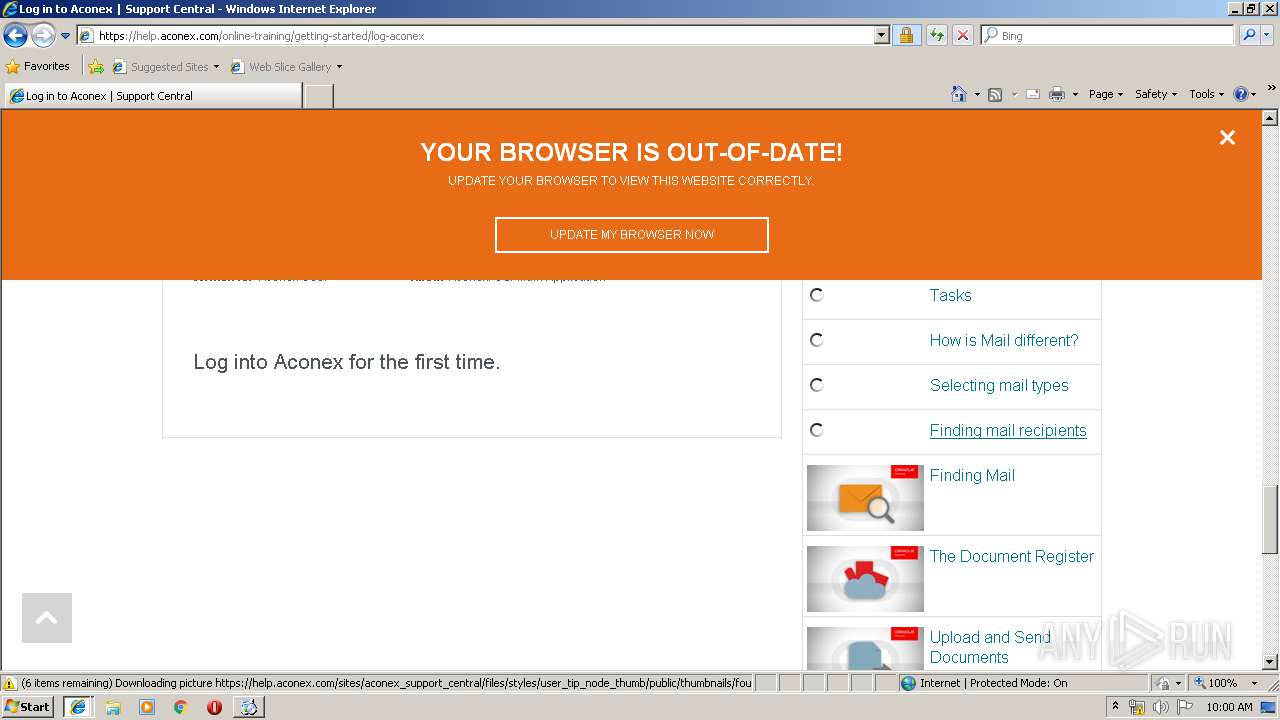Click Internet Explorer taskbar icon
1280x720 pixels.
point(77,706)
